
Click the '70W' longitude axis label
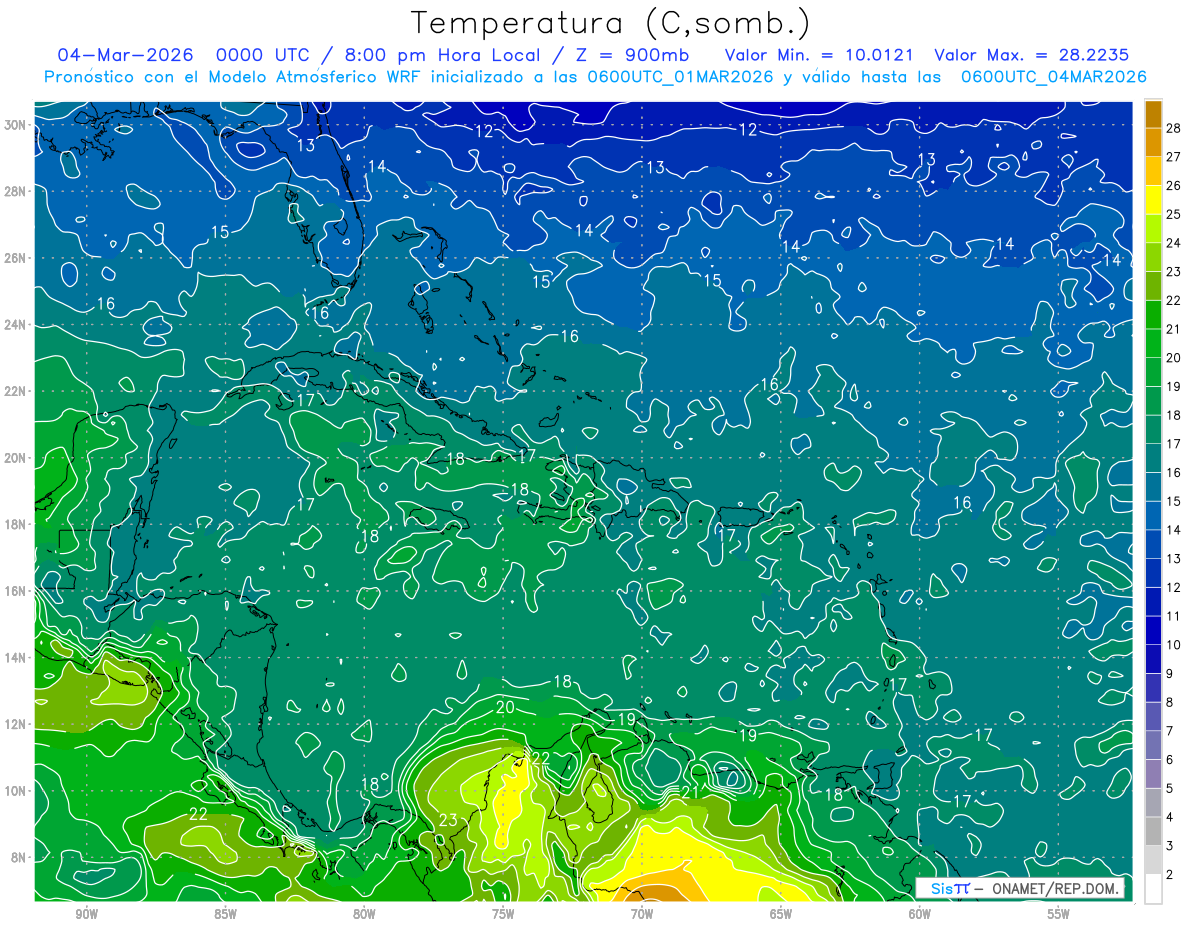642,915
